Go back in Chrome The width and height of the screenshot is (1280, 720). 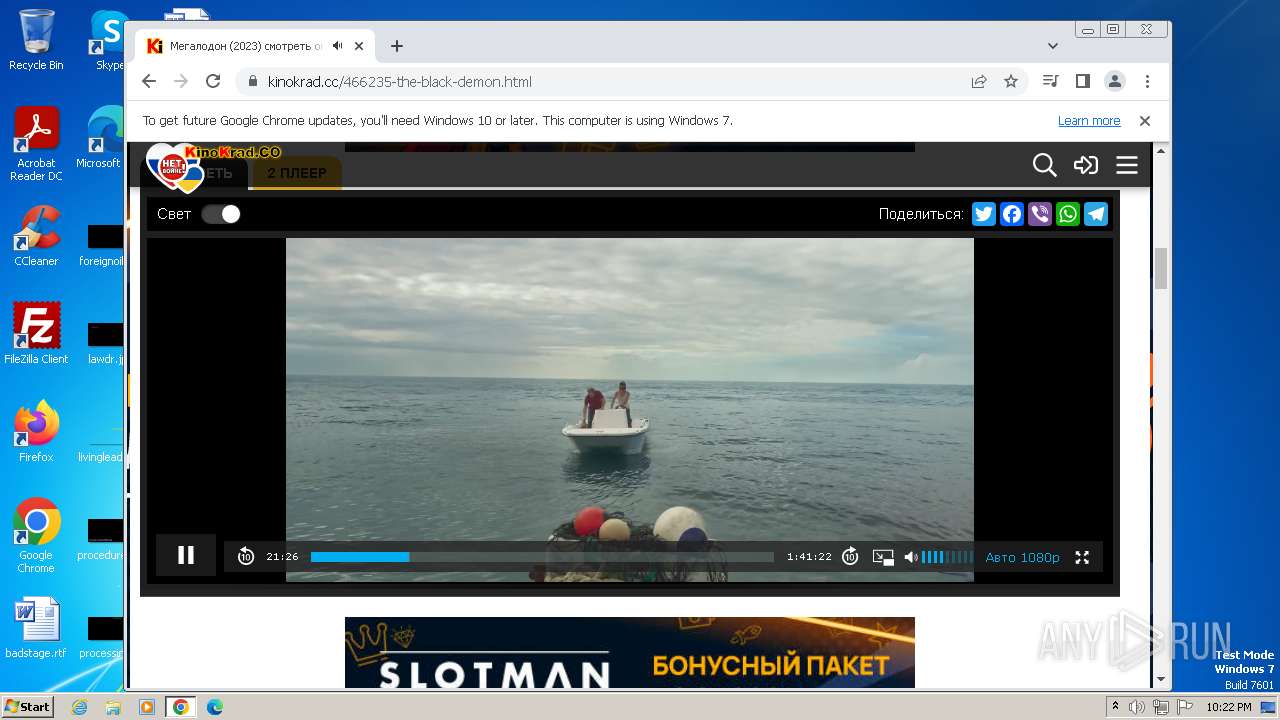click(149, 82)
